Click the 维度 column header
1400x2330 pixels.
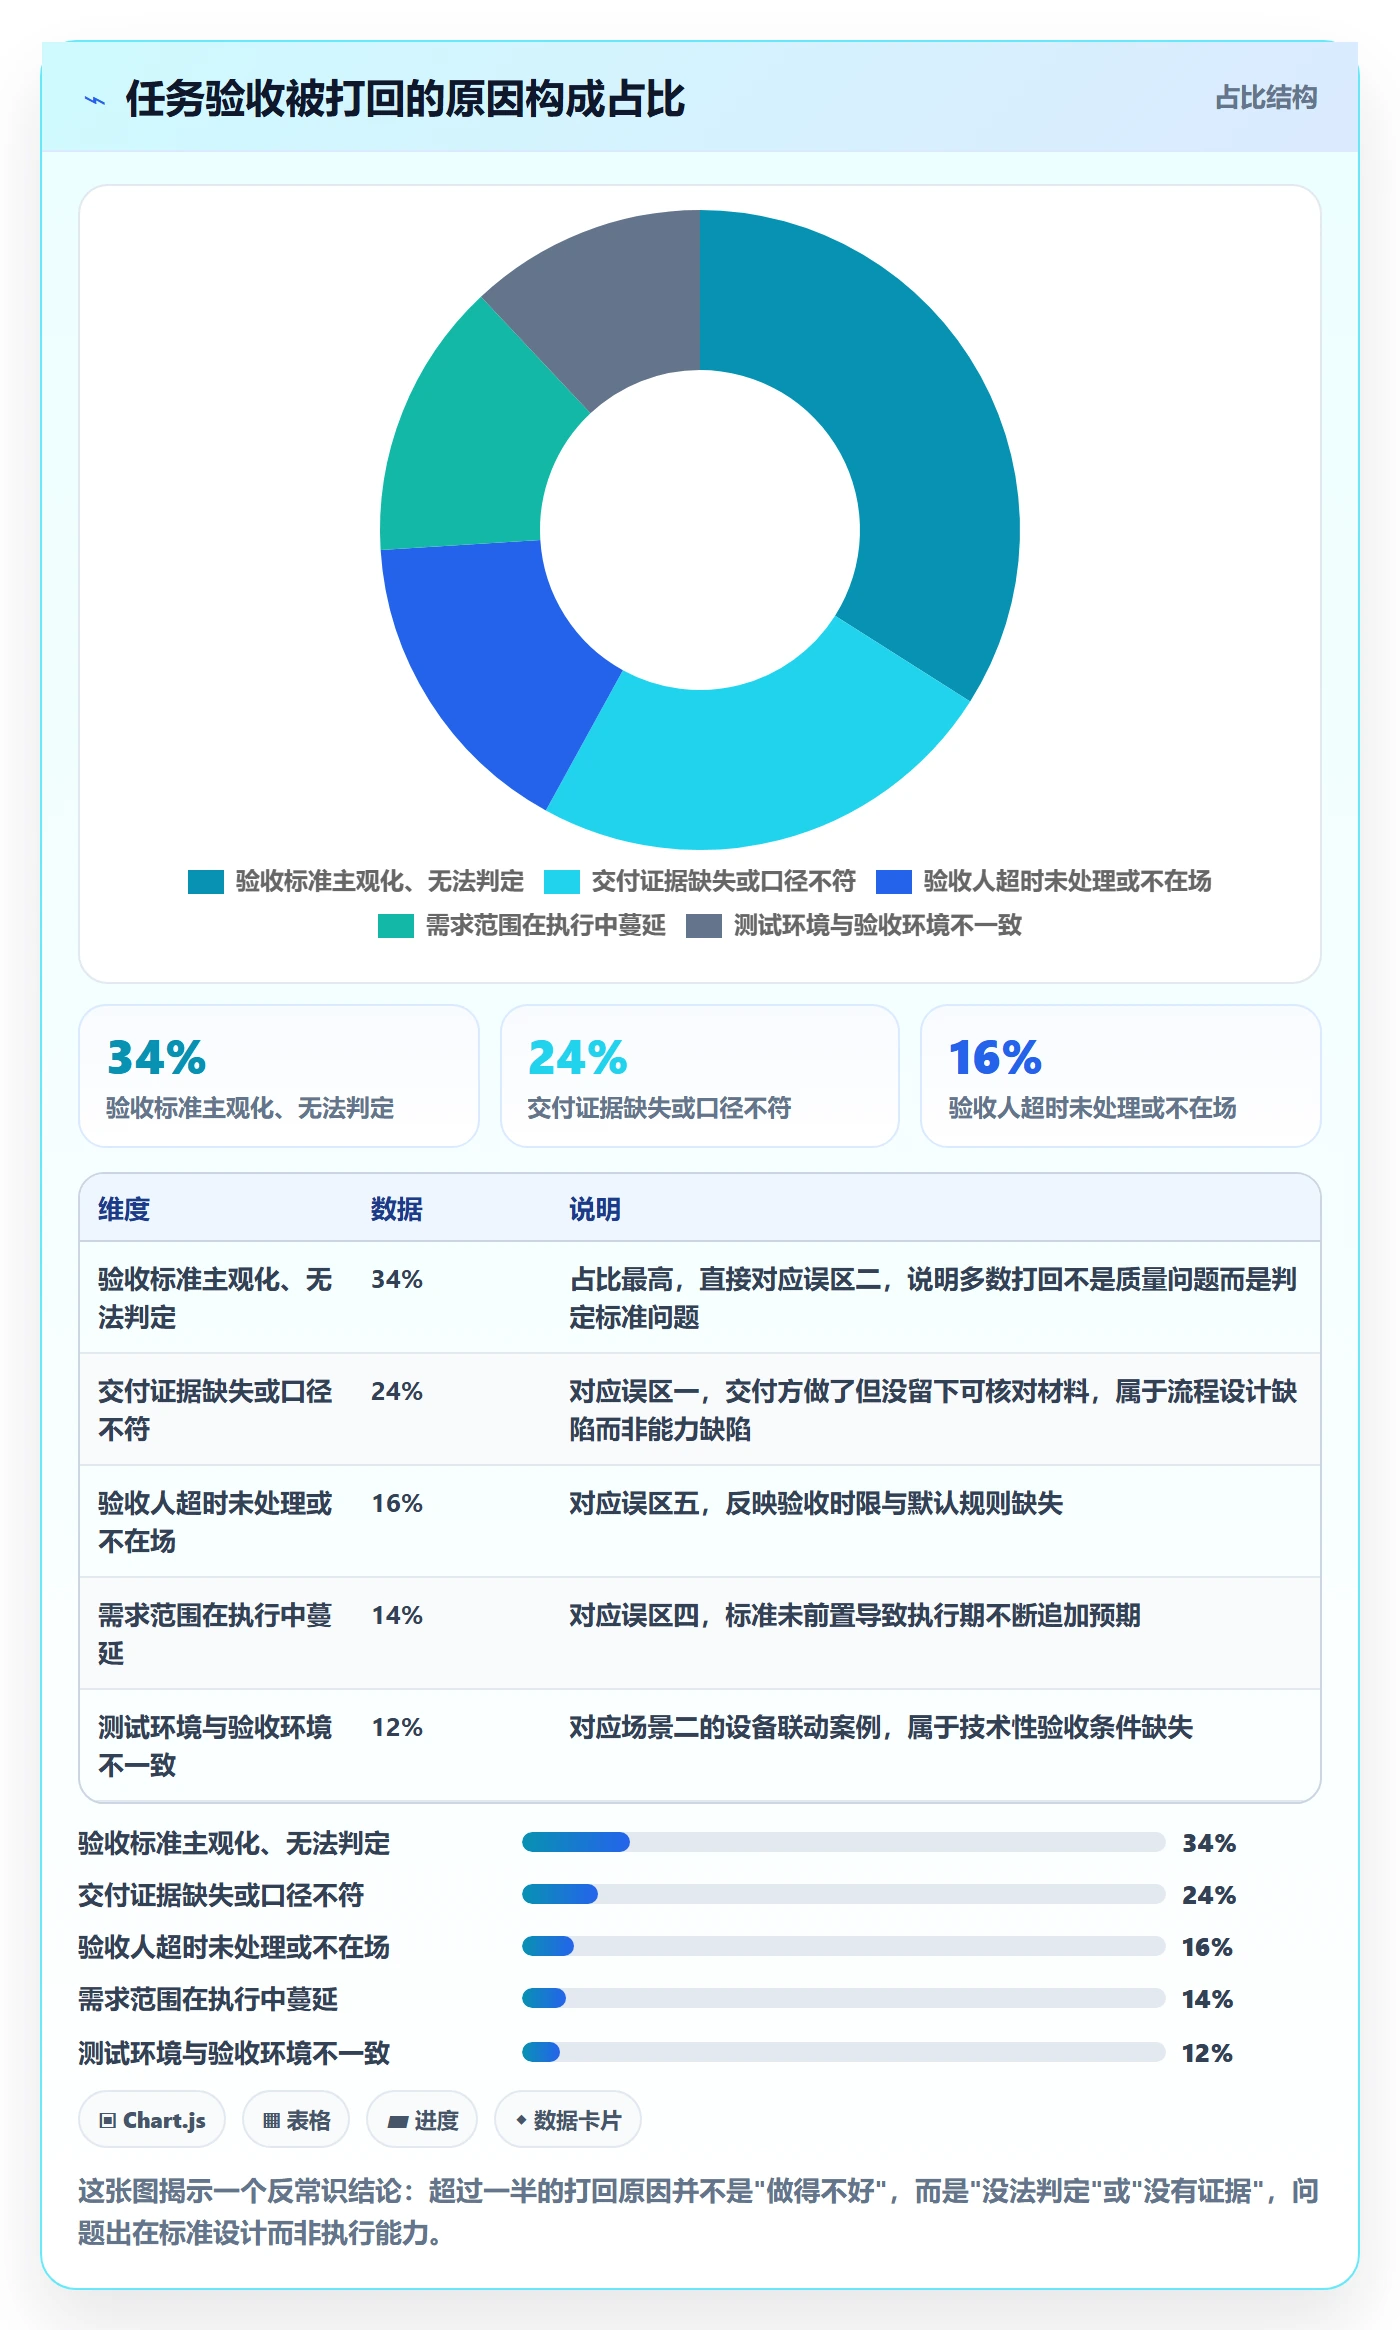(x=124, y=1209)
